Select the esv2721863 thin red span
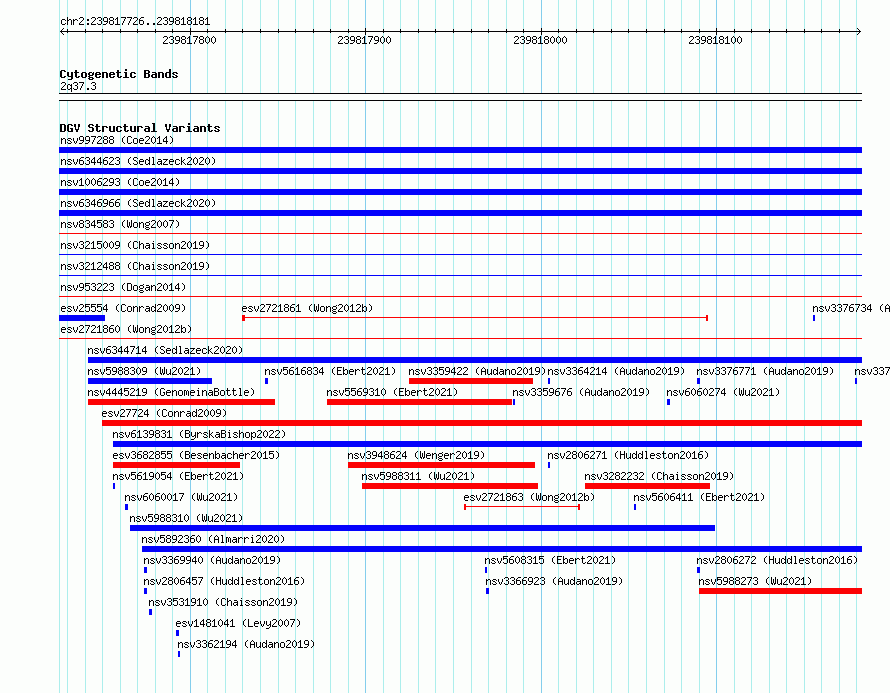Viewport: 890px width, 693px height. [x=522, y=507]
